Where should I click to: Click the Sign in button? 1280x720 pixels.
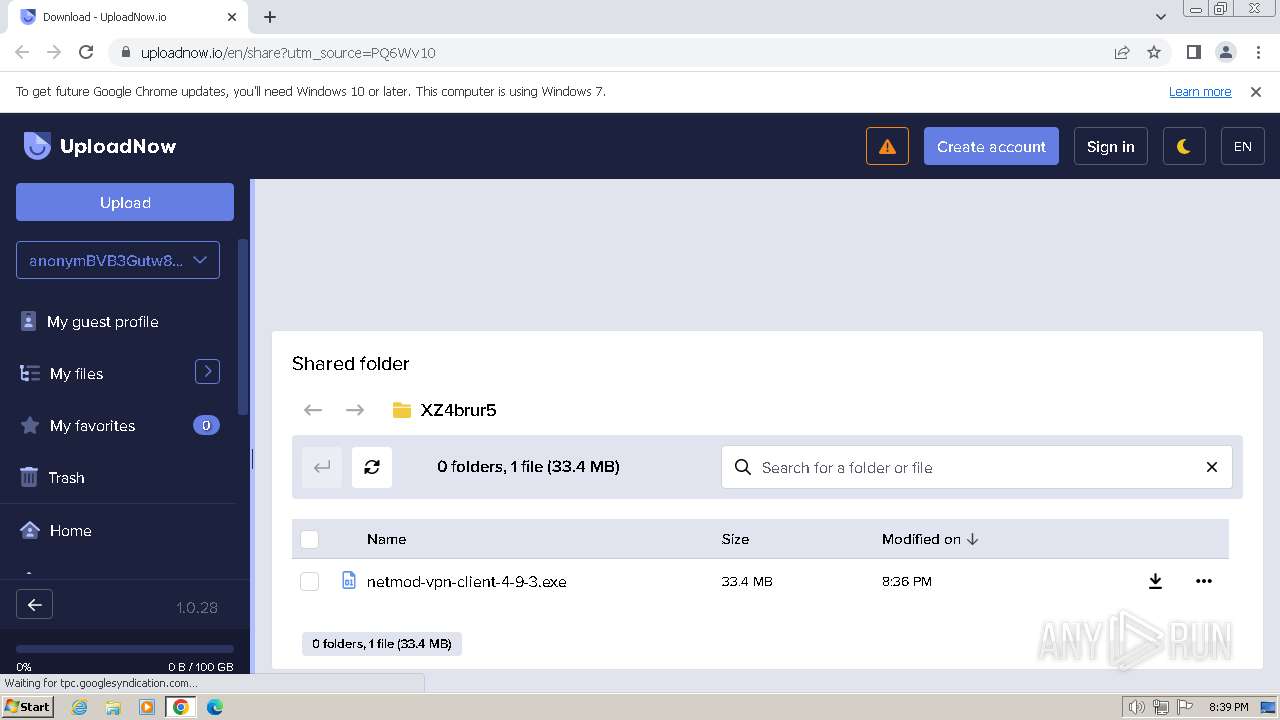point(1110,146)
